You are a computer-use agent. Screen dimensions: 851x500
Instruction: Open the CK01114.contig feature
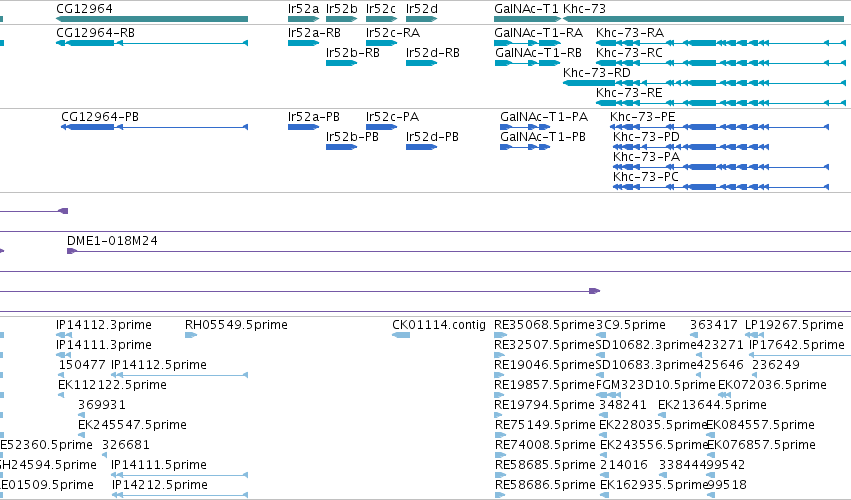(439, 325)
